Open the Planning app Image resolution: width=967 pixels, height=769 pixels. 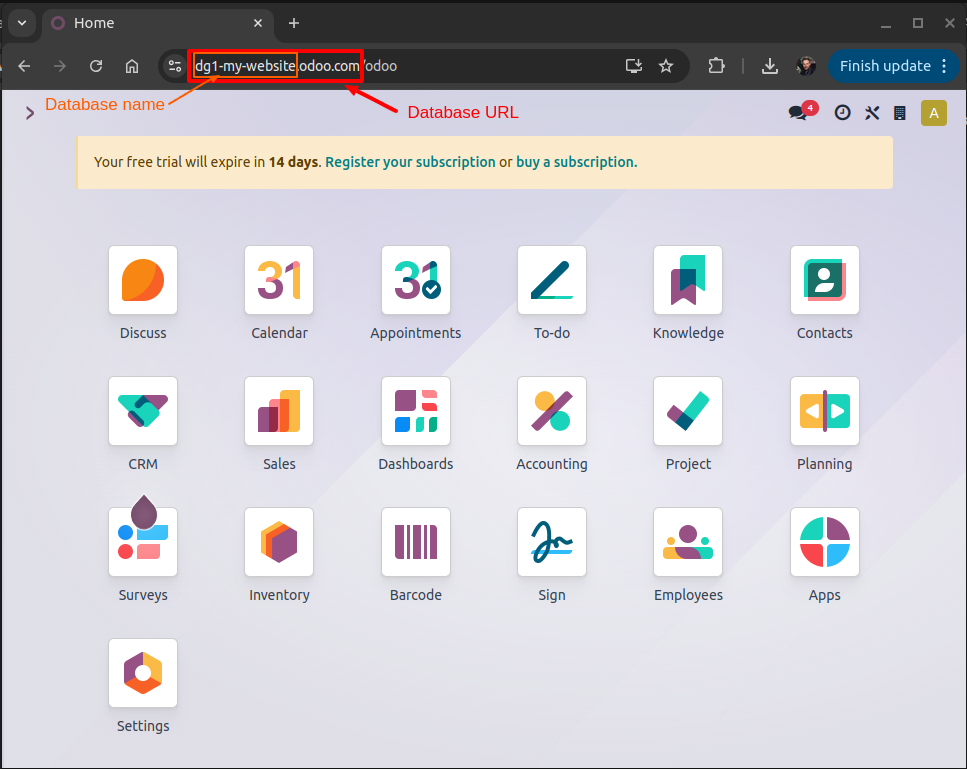825,411
